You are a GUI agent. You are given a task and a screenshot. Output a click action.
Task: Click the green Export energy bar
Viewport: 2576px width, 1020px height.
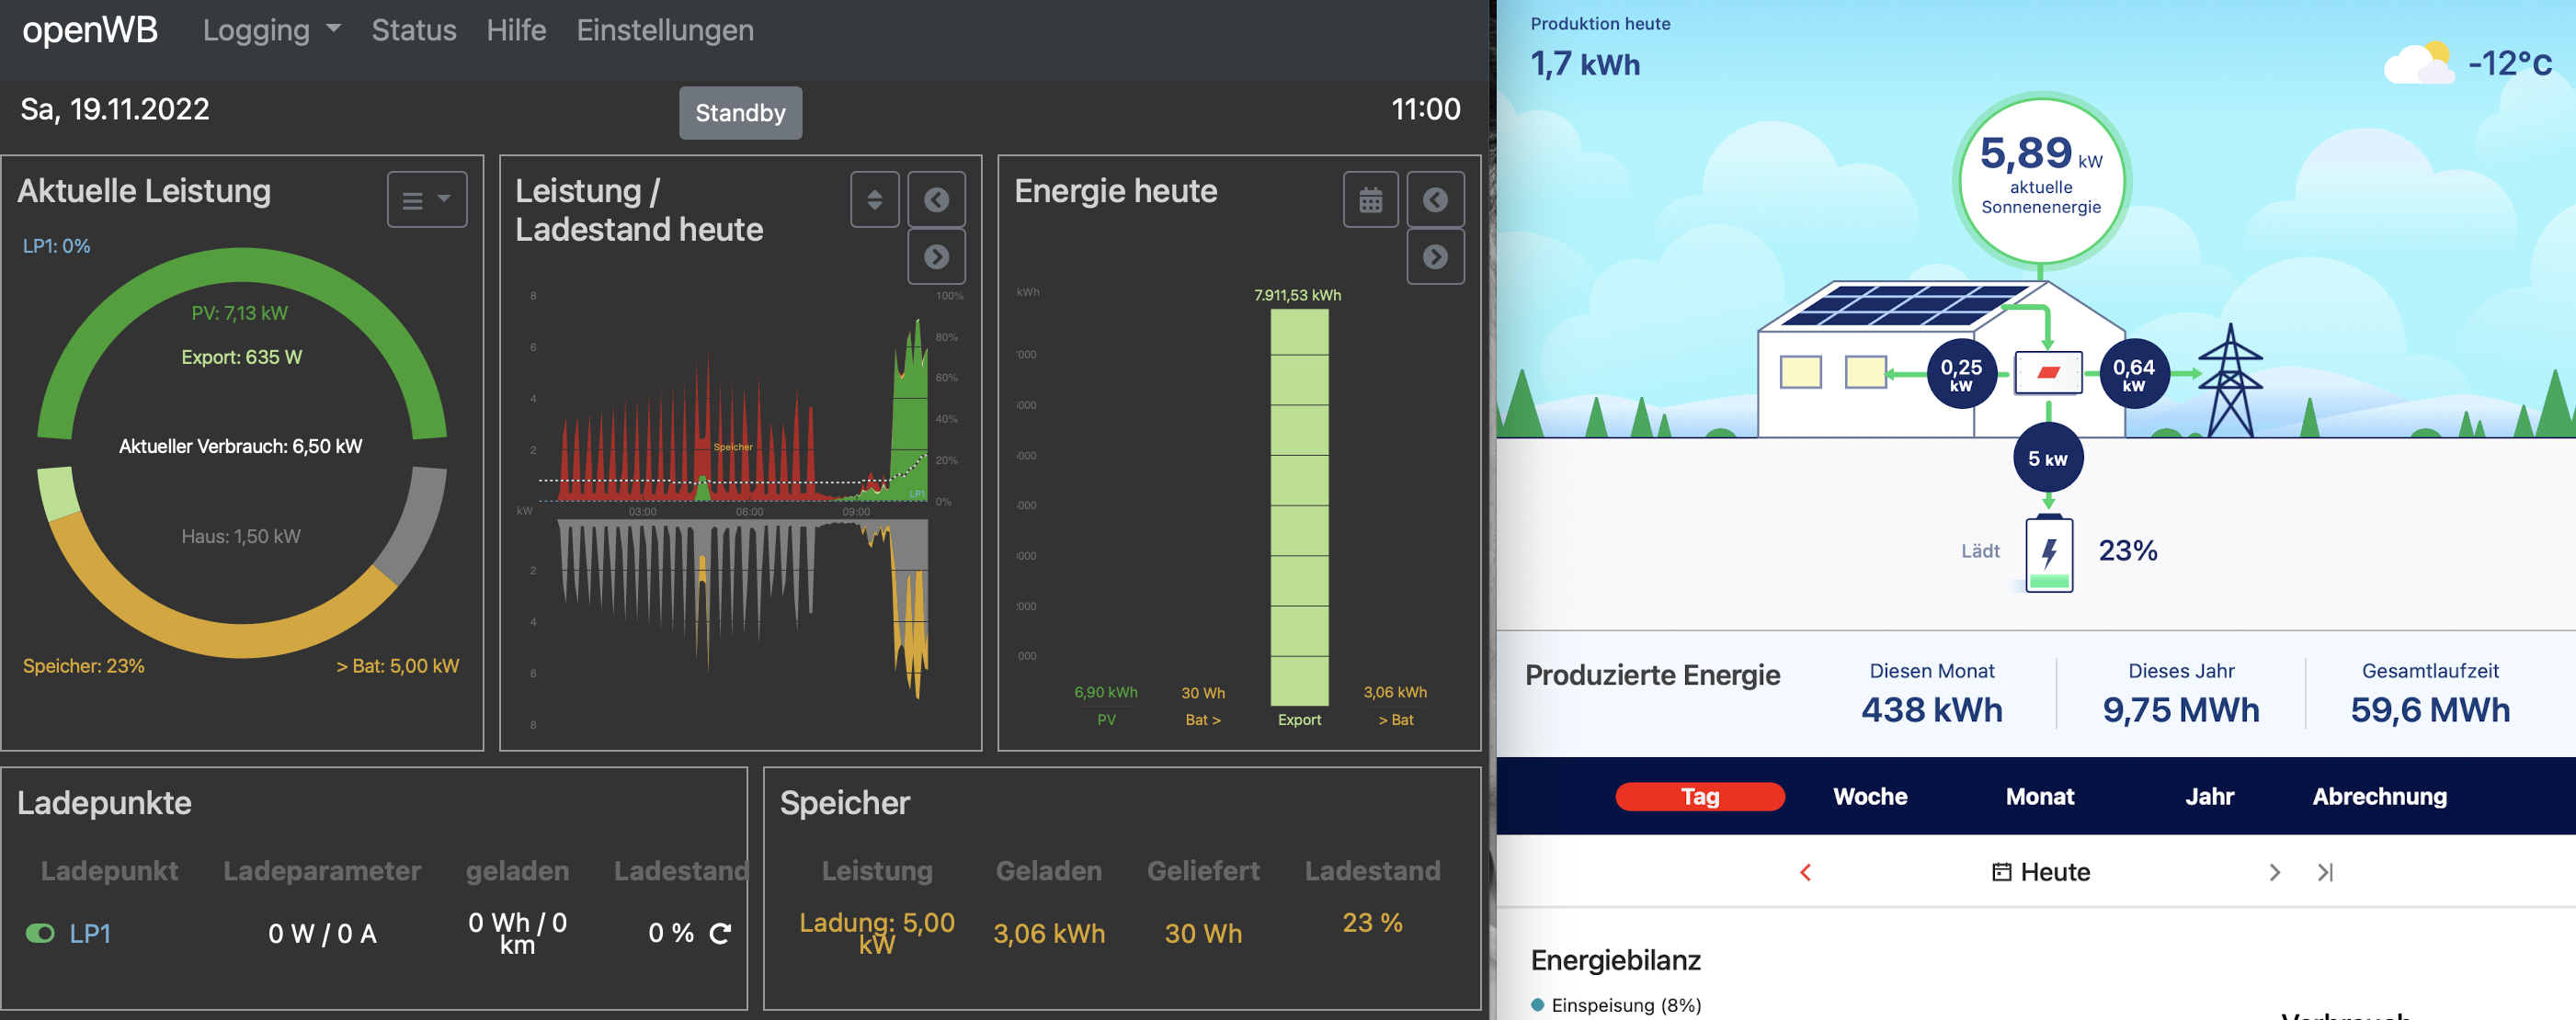(x=1299, y=506)
